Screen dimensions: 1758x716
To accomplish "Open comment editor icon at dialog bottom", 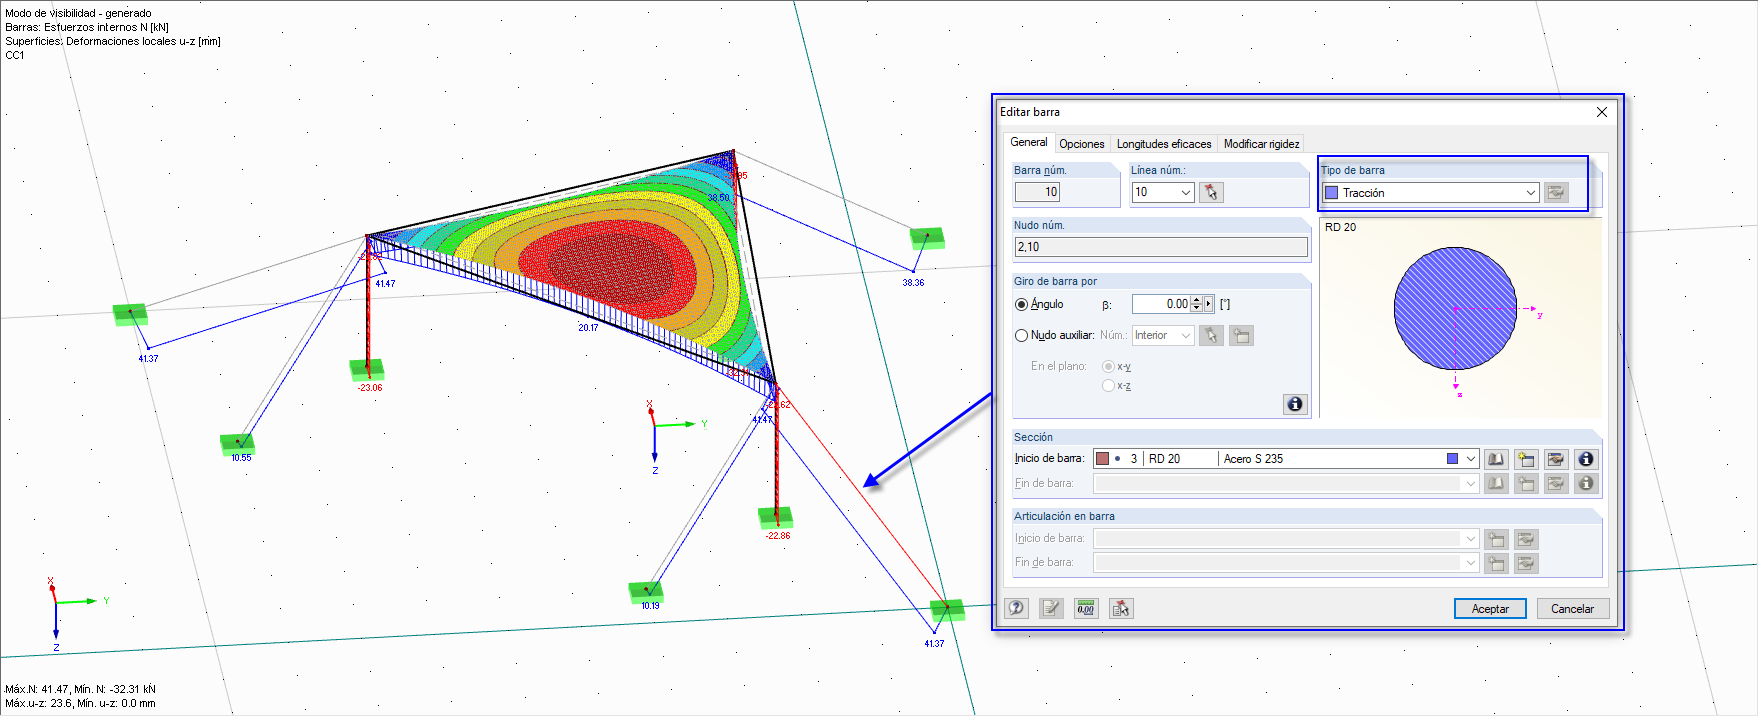I will click(1051, 608).
